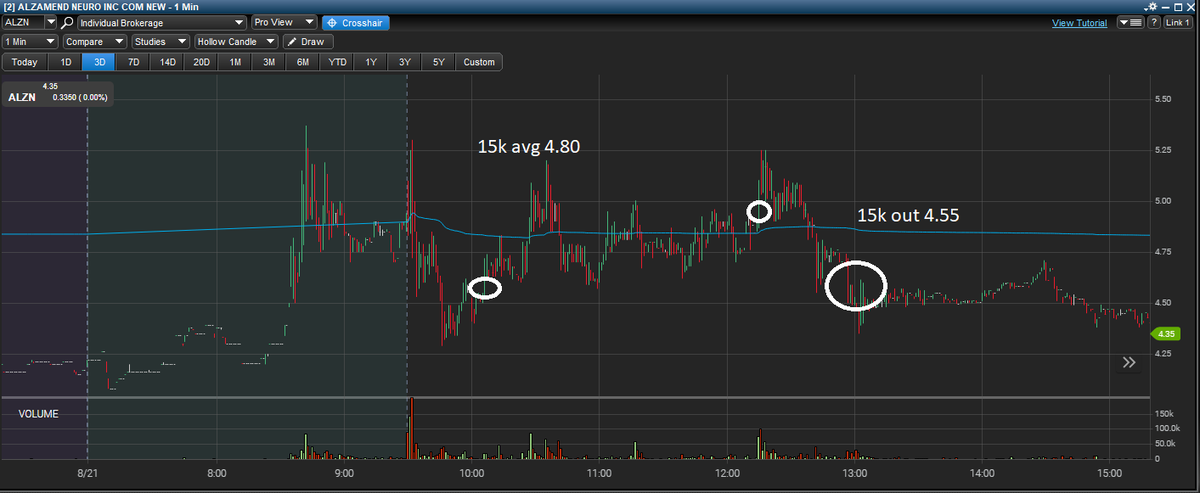The image size is (1200, 493).
Task: Click the 12:00 time axis label
Action: (x=727, y=472)
